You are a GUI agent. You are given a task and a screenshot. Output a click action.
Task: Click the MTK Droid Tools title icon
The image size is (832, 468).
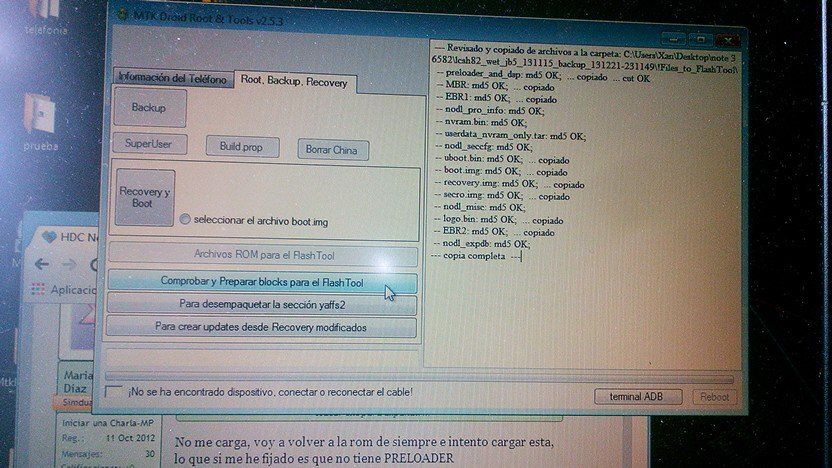(123, 14)
